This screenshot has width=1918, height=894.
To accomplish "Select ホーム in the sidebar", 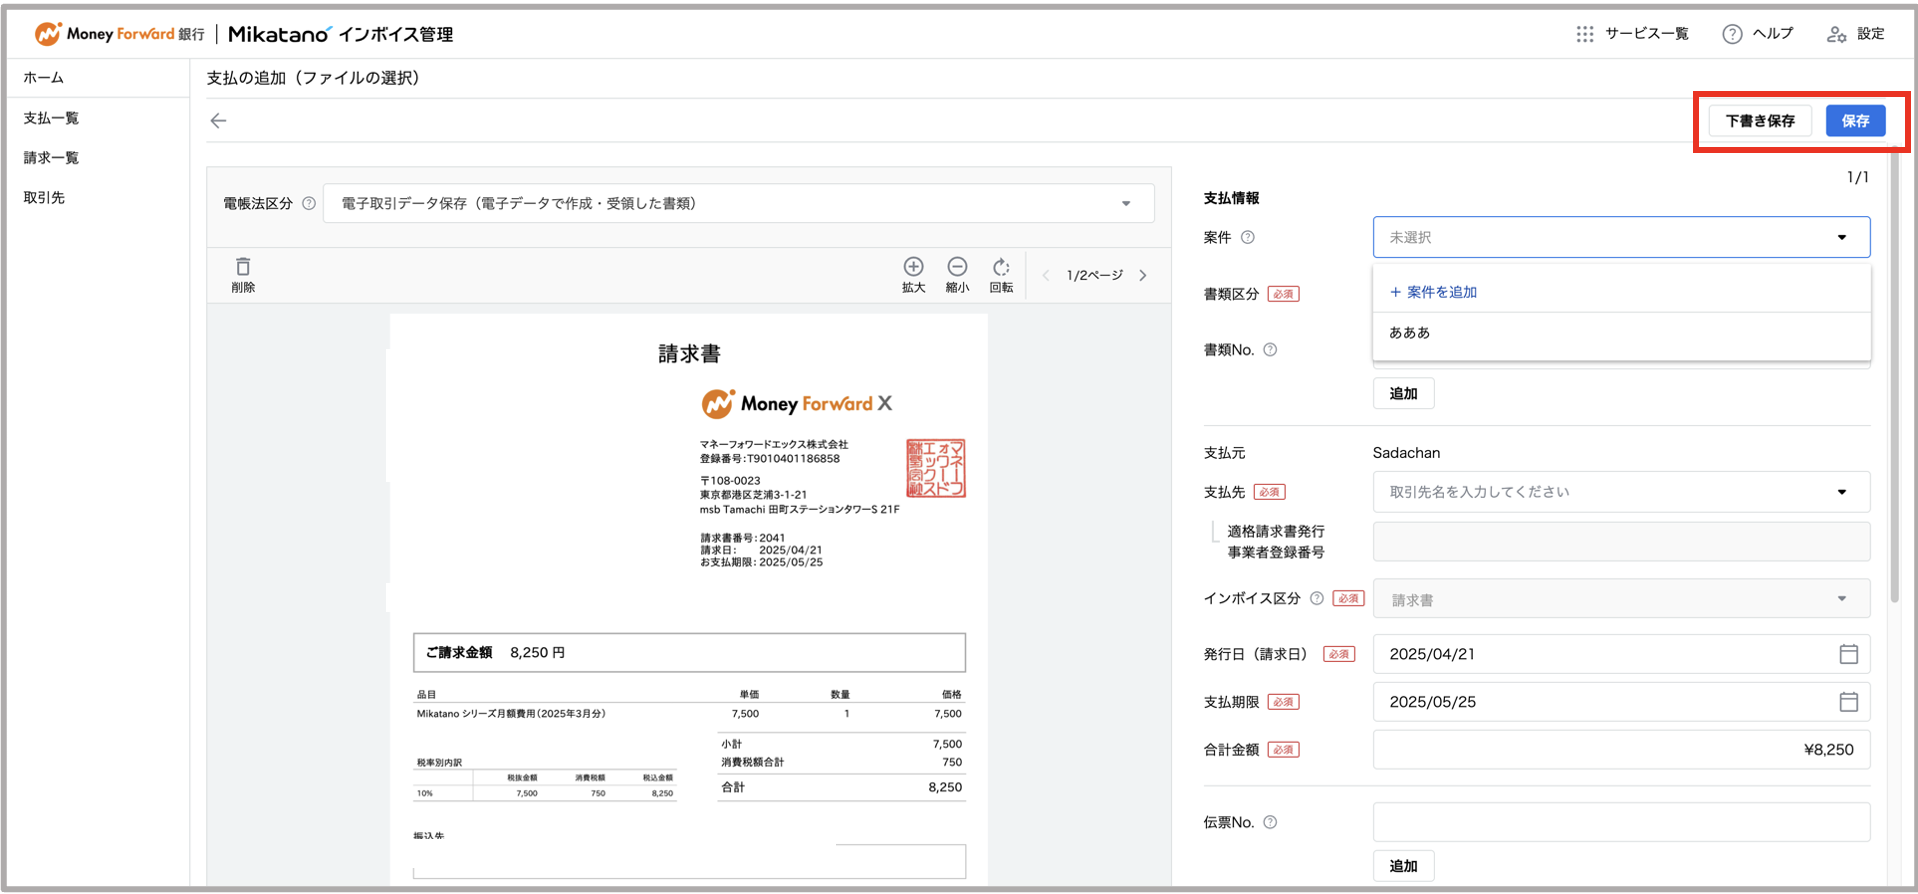I will (44, 77).
